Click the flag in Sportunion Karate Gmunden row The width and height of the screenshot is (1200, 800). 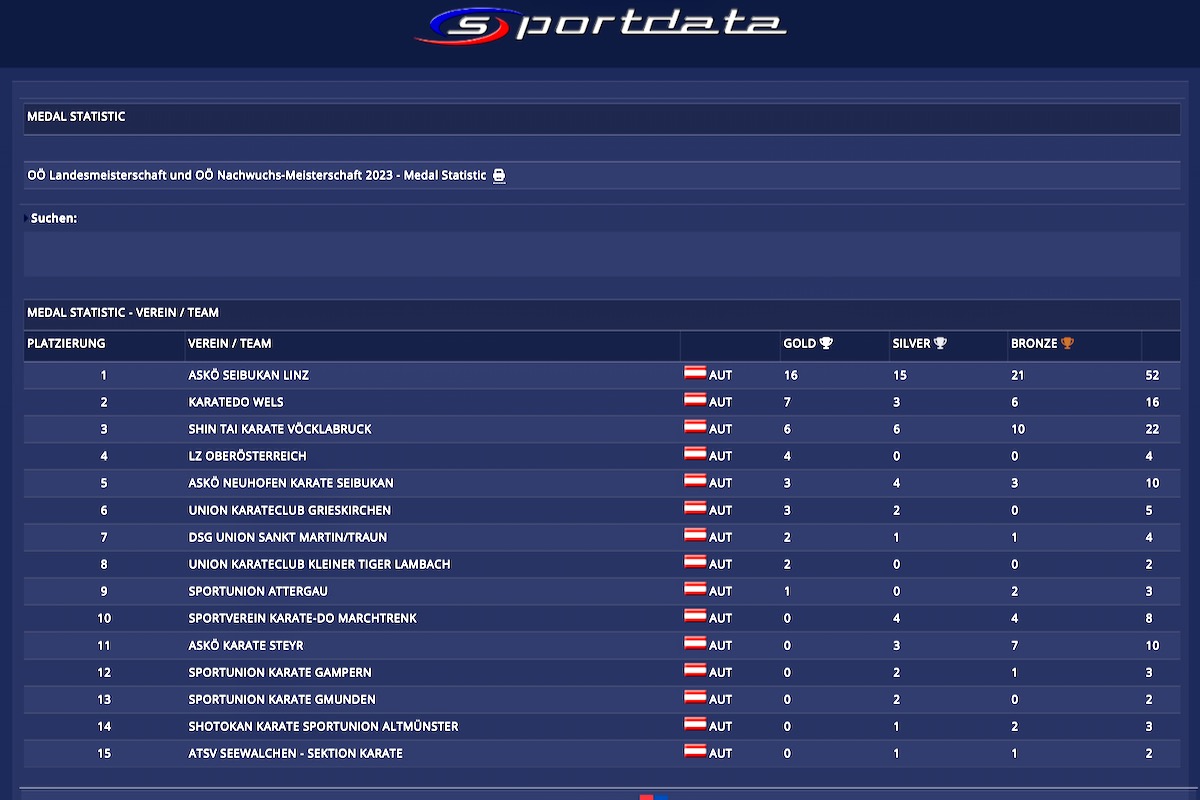pos(695,698)
